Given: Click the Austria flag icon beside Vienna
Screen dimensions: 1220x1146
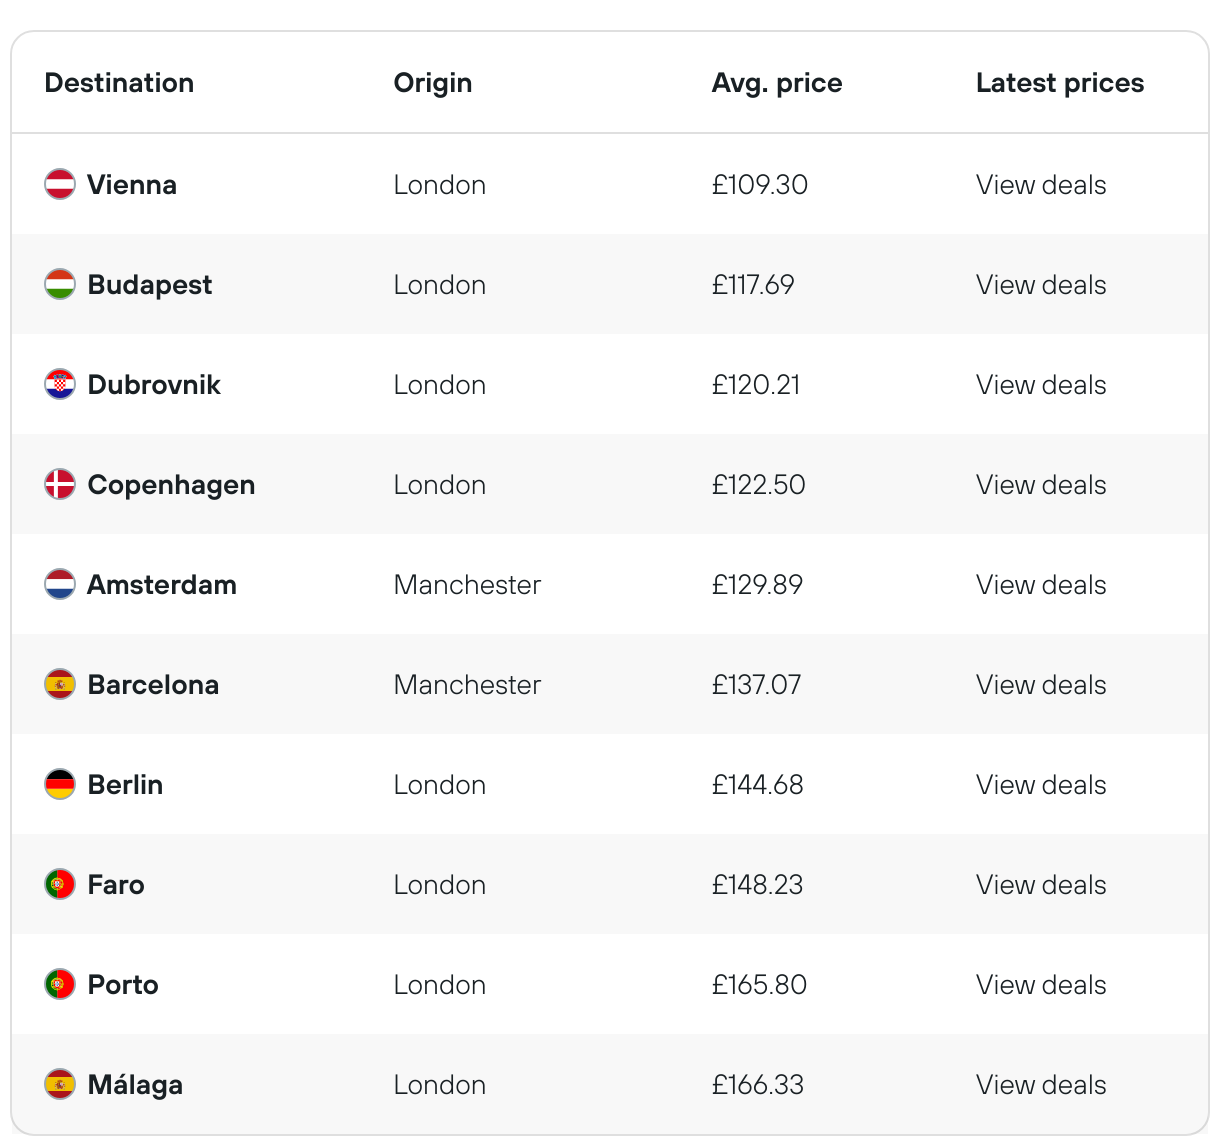Looking at the screenshot, I should (60, 184).
